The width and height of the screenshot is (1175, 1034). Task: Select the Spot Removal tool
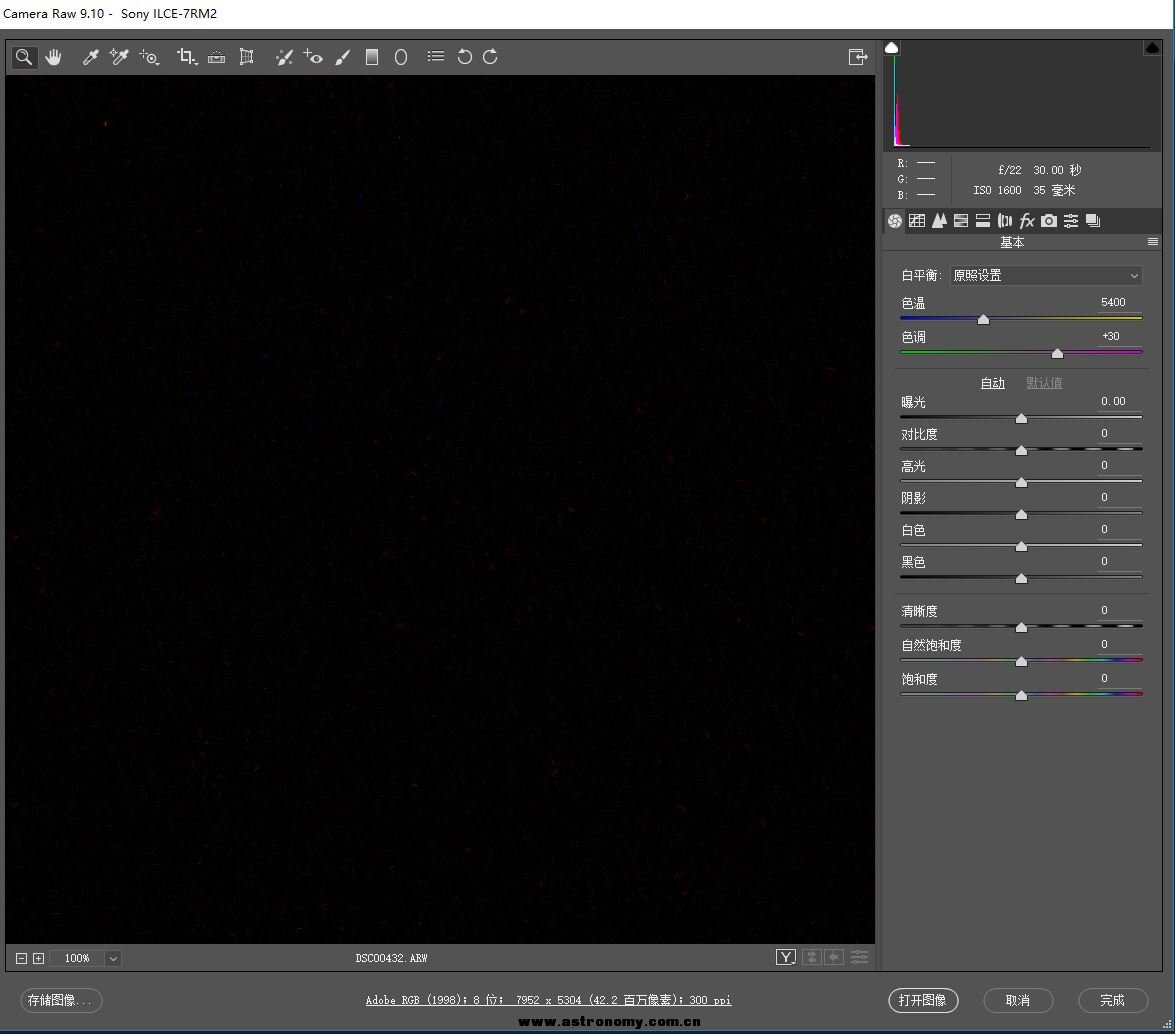tap(284, 57)
